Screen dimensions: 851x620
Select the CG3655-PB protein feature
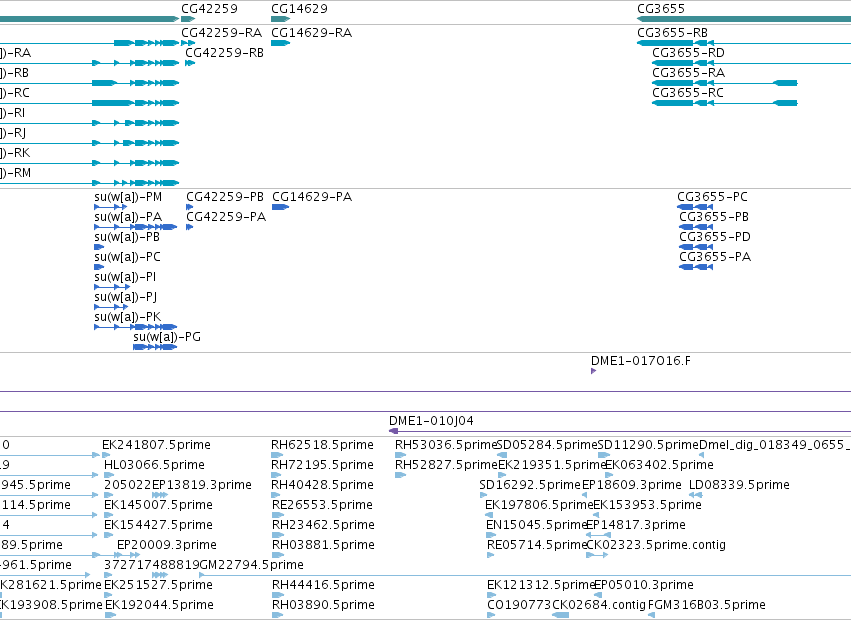coord(696,227)
